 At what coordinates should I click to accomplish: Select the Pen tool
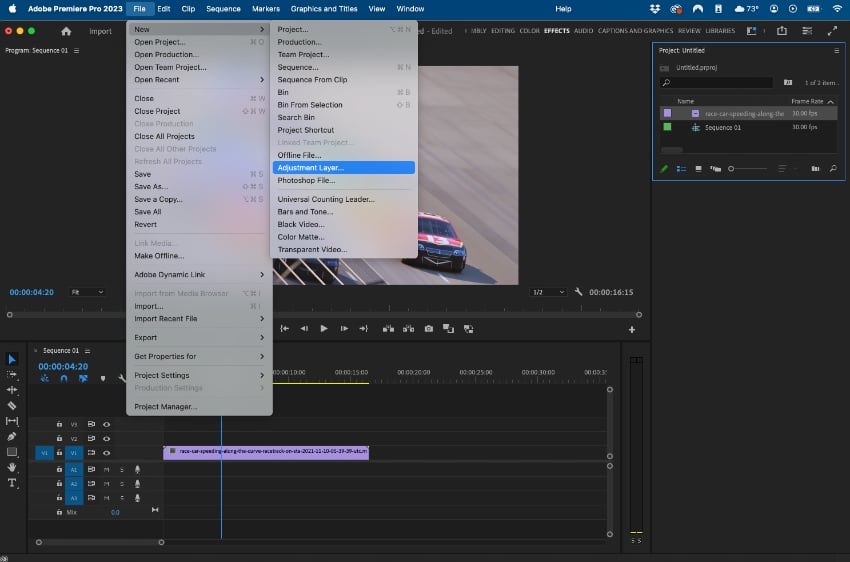click(12, 436)
